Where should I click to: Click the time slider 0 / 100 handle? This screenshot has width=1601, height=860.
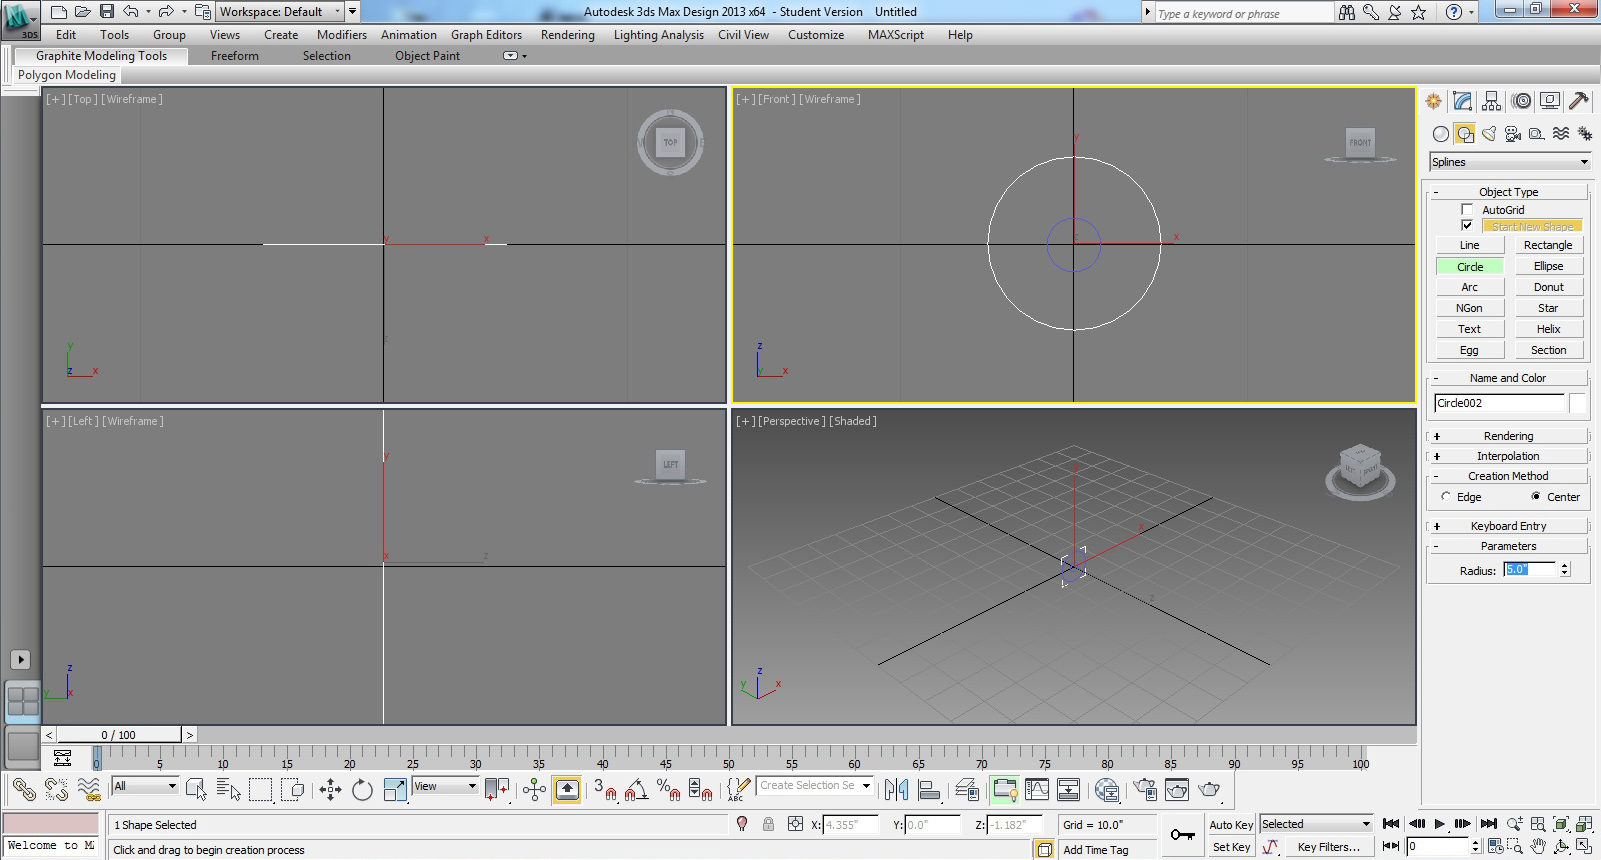[x=119, y=735]
